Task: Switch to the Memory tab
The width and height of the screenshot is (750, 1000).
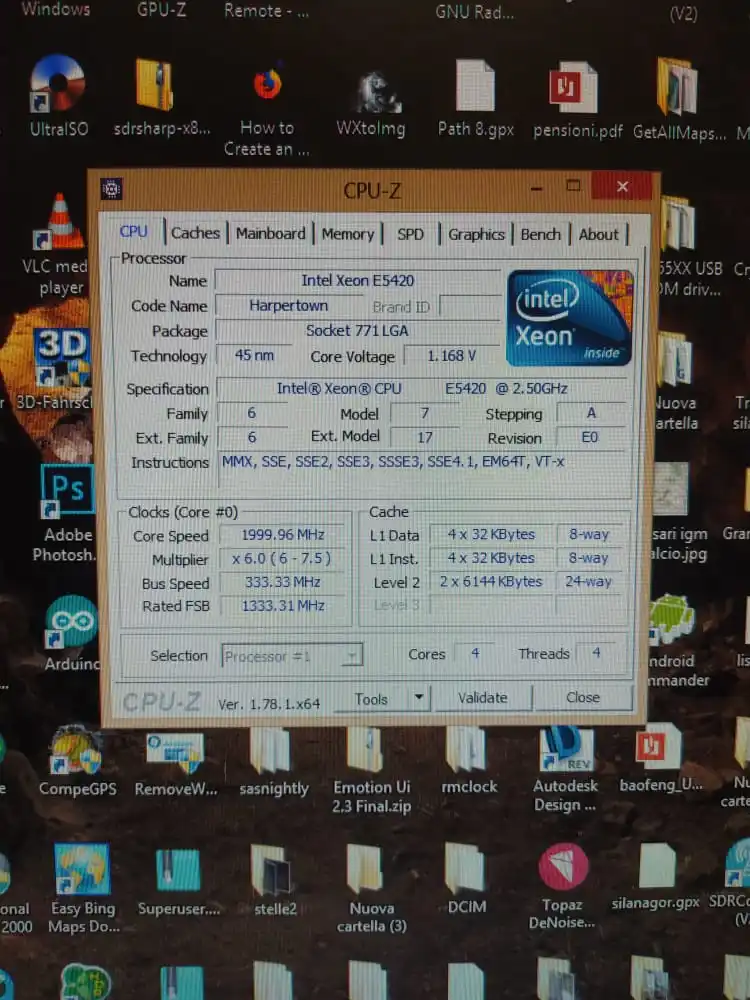Action: point(348,234)
